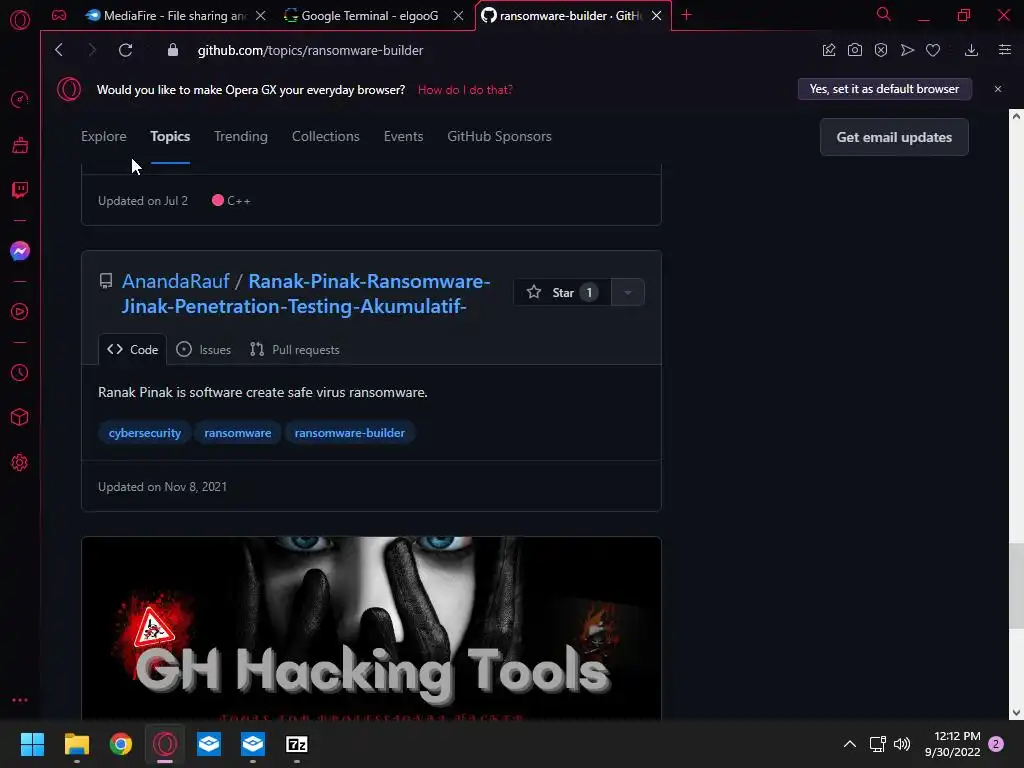
Task: Open Windows Start menu
Action: pyautogui.click(x=32, y=744)
